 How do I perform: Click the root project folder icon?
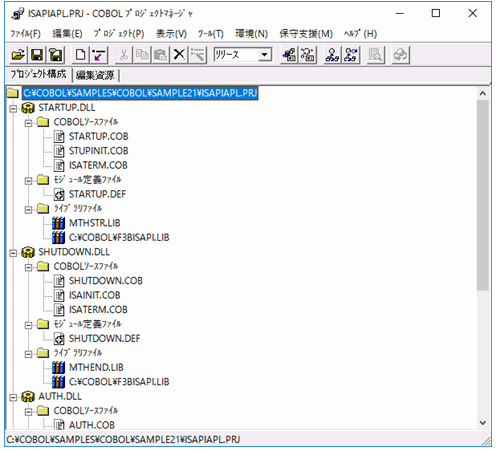(x=13, y=93)
